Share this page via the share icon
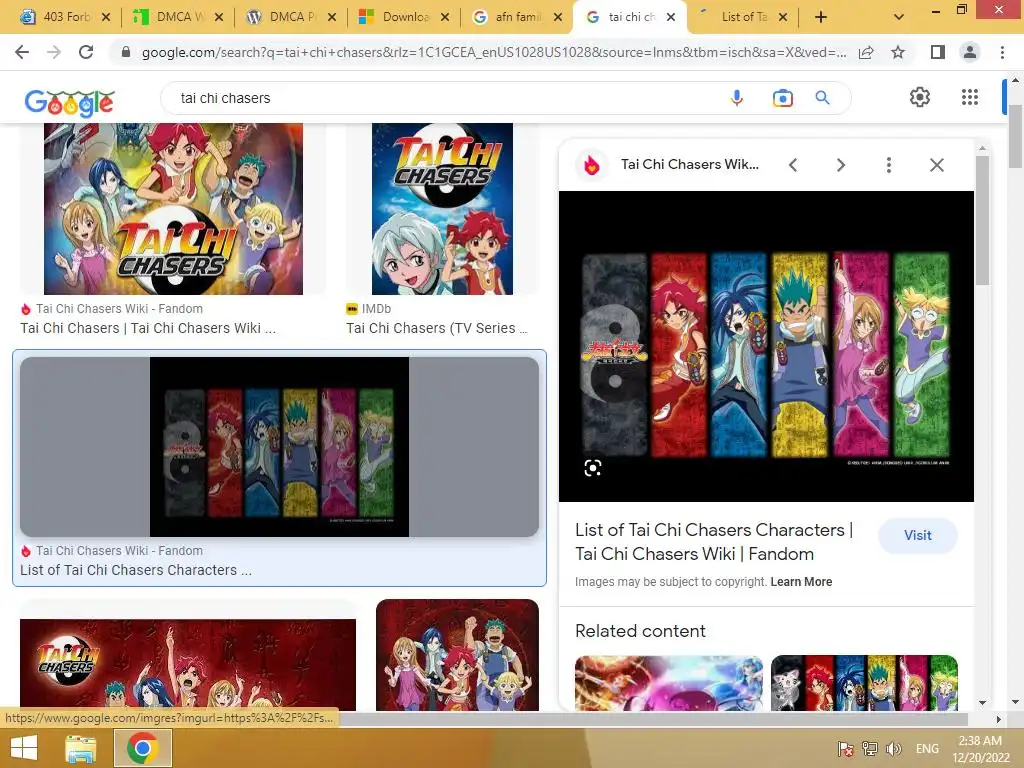Image resolution: width=1024 pixels, height=768 pixels. click(x=866, y=52)
